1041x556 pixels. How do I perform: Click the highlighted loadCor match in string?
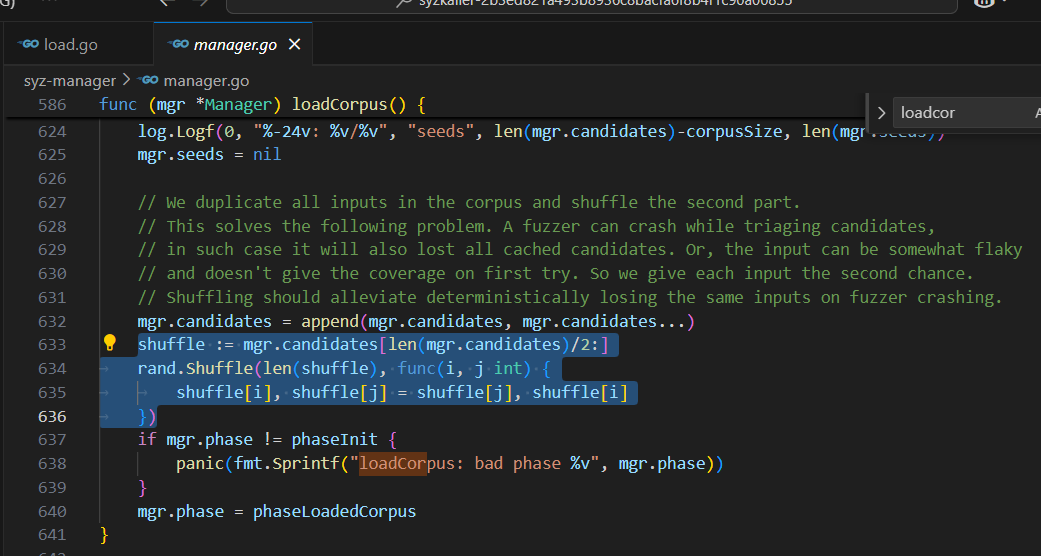[x=392, y=464]
